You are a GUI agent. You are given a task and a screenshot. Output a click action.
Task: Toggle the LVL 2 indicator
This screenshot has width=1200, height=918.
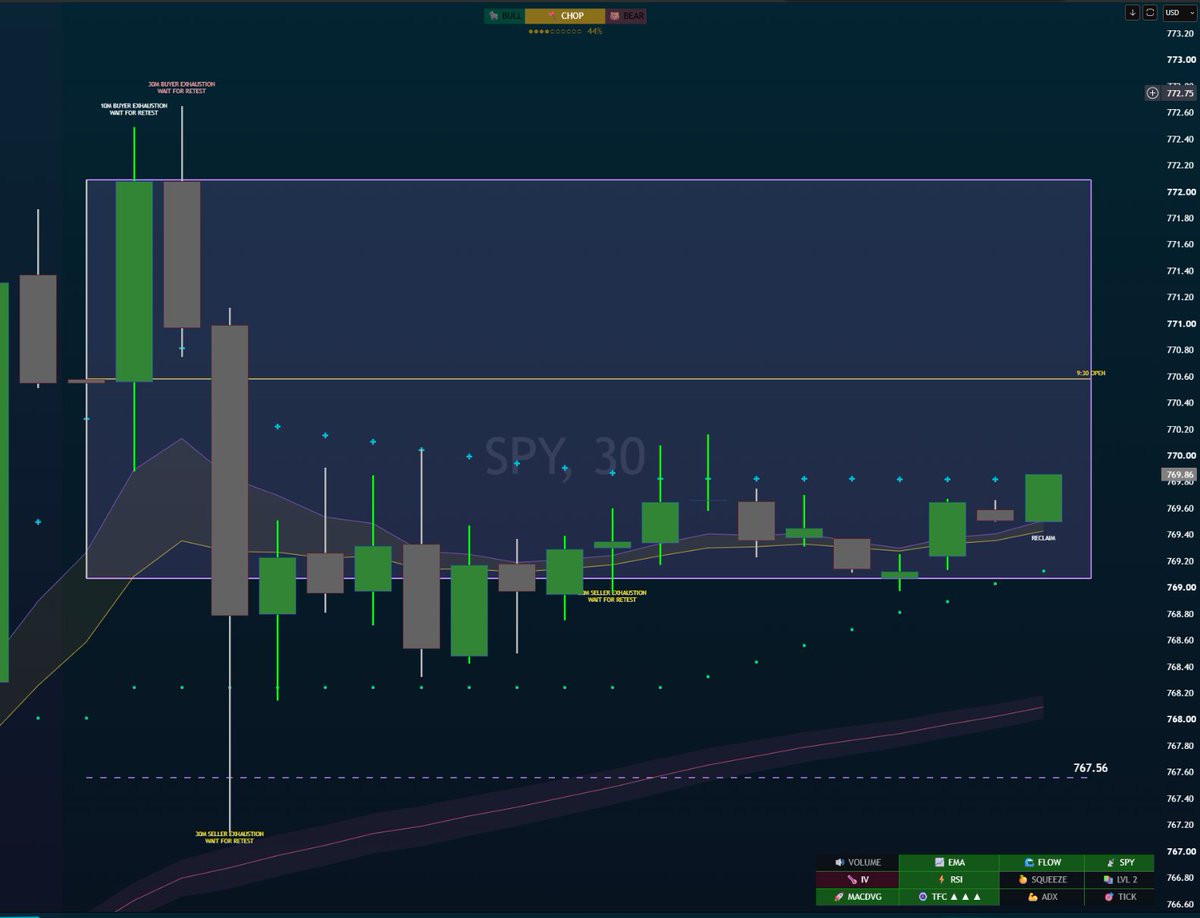coord(1119,880)
